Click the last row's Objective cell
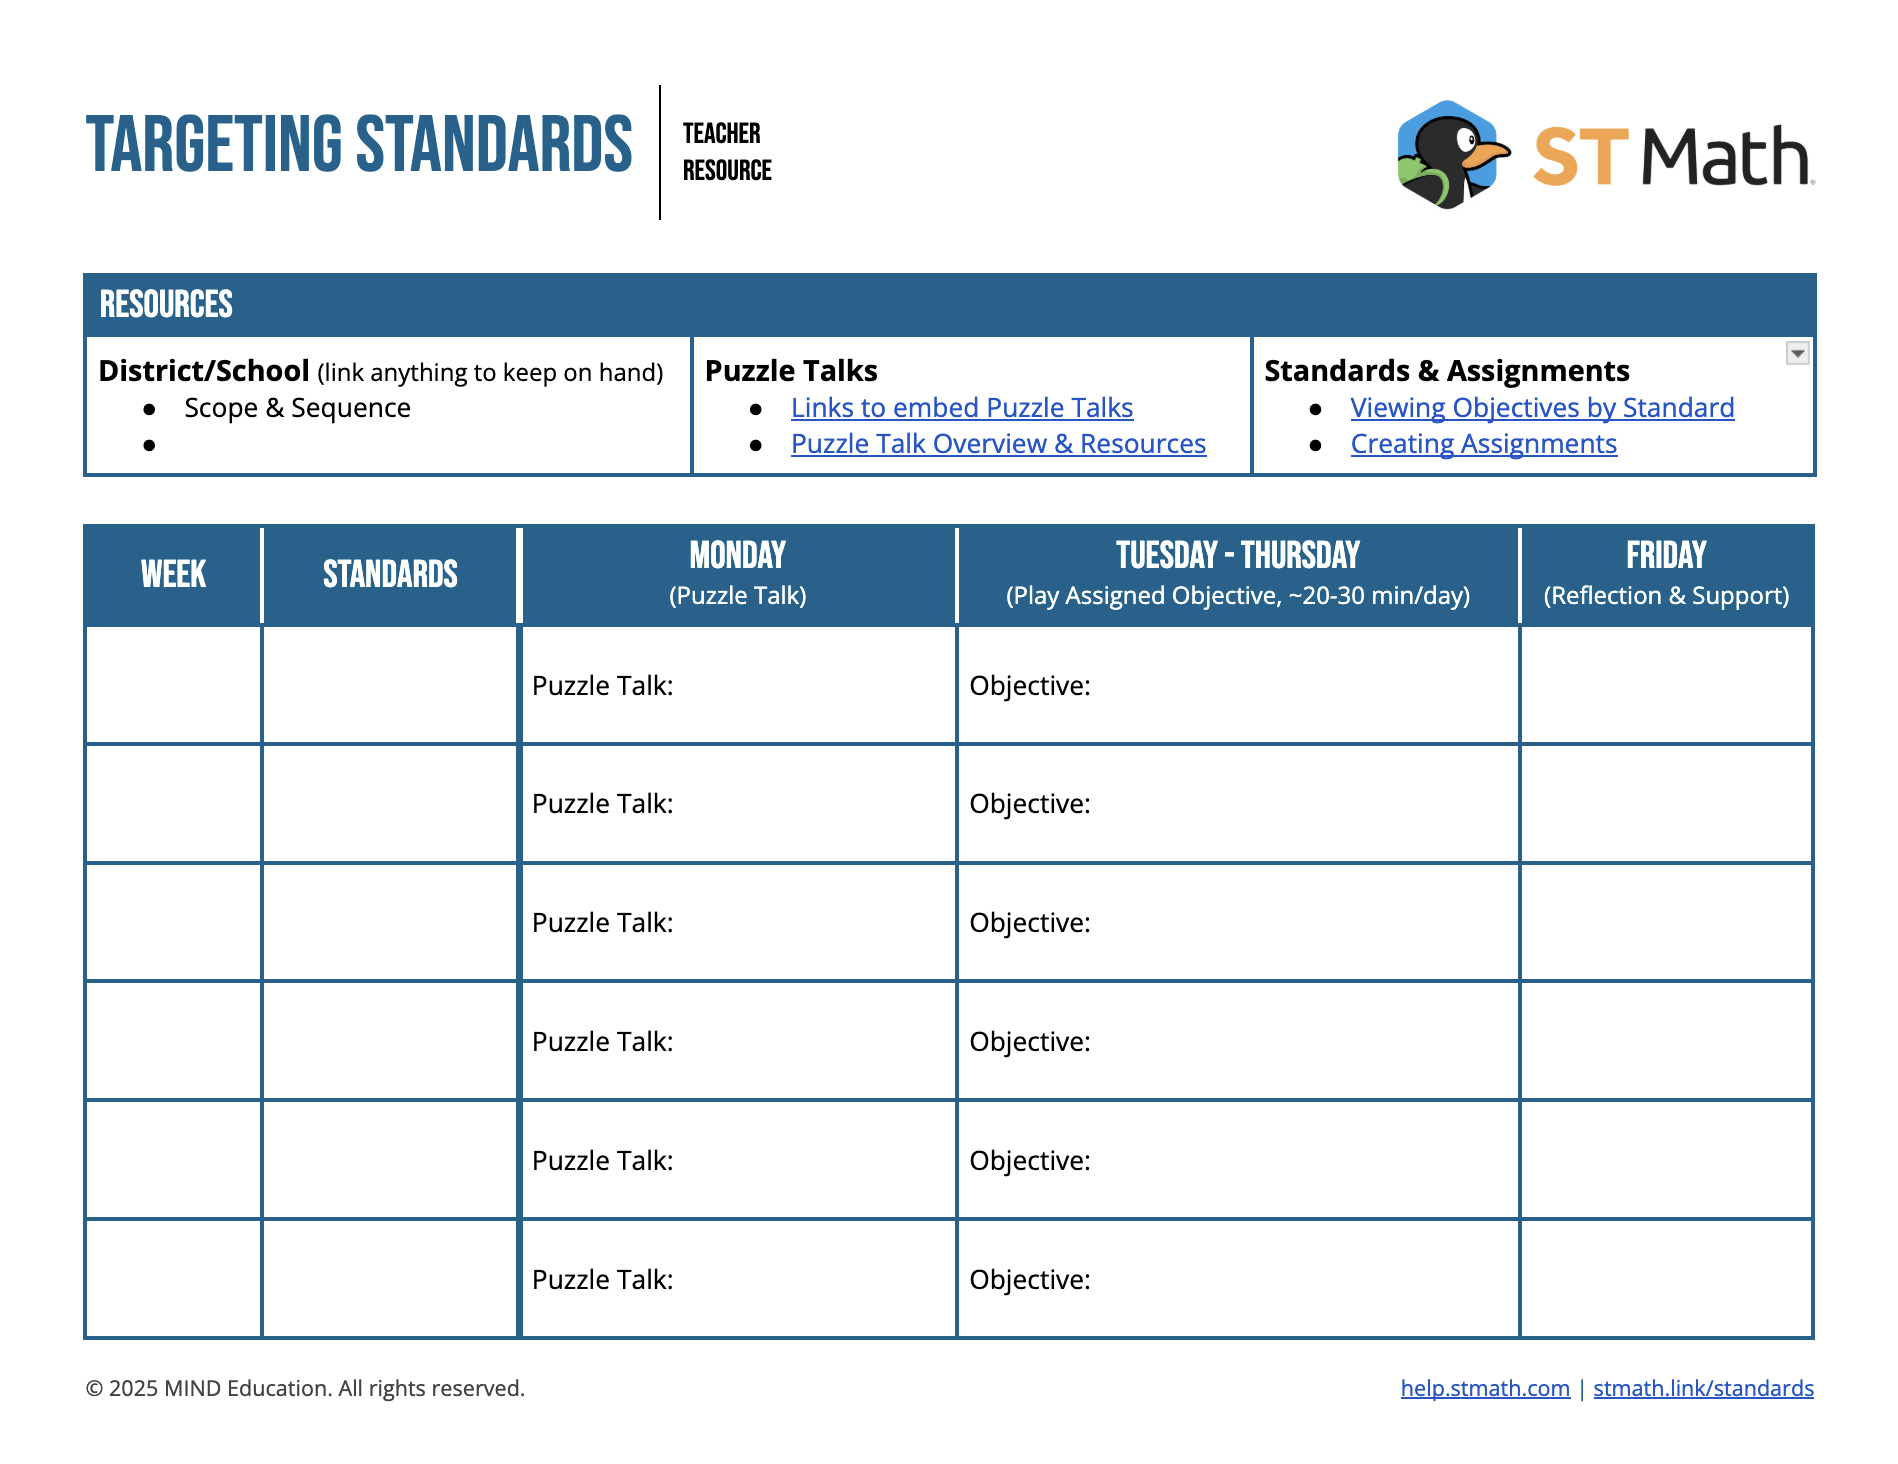 coord(1237,1279)
